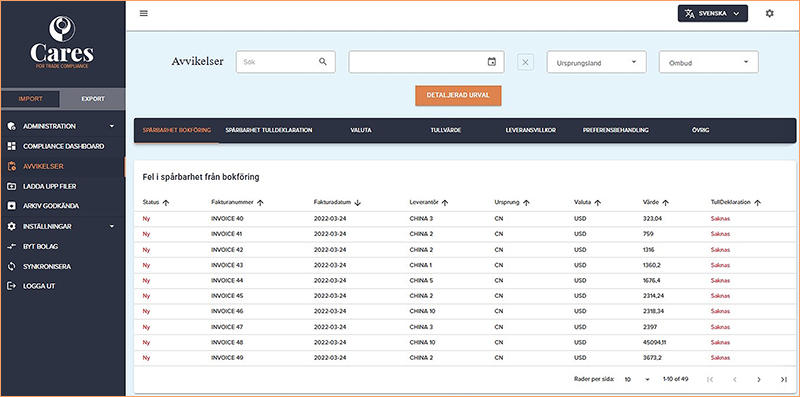The image size is (800, 397).
Task: Click INVOICE 44 row cell
Action: point(227,280)
